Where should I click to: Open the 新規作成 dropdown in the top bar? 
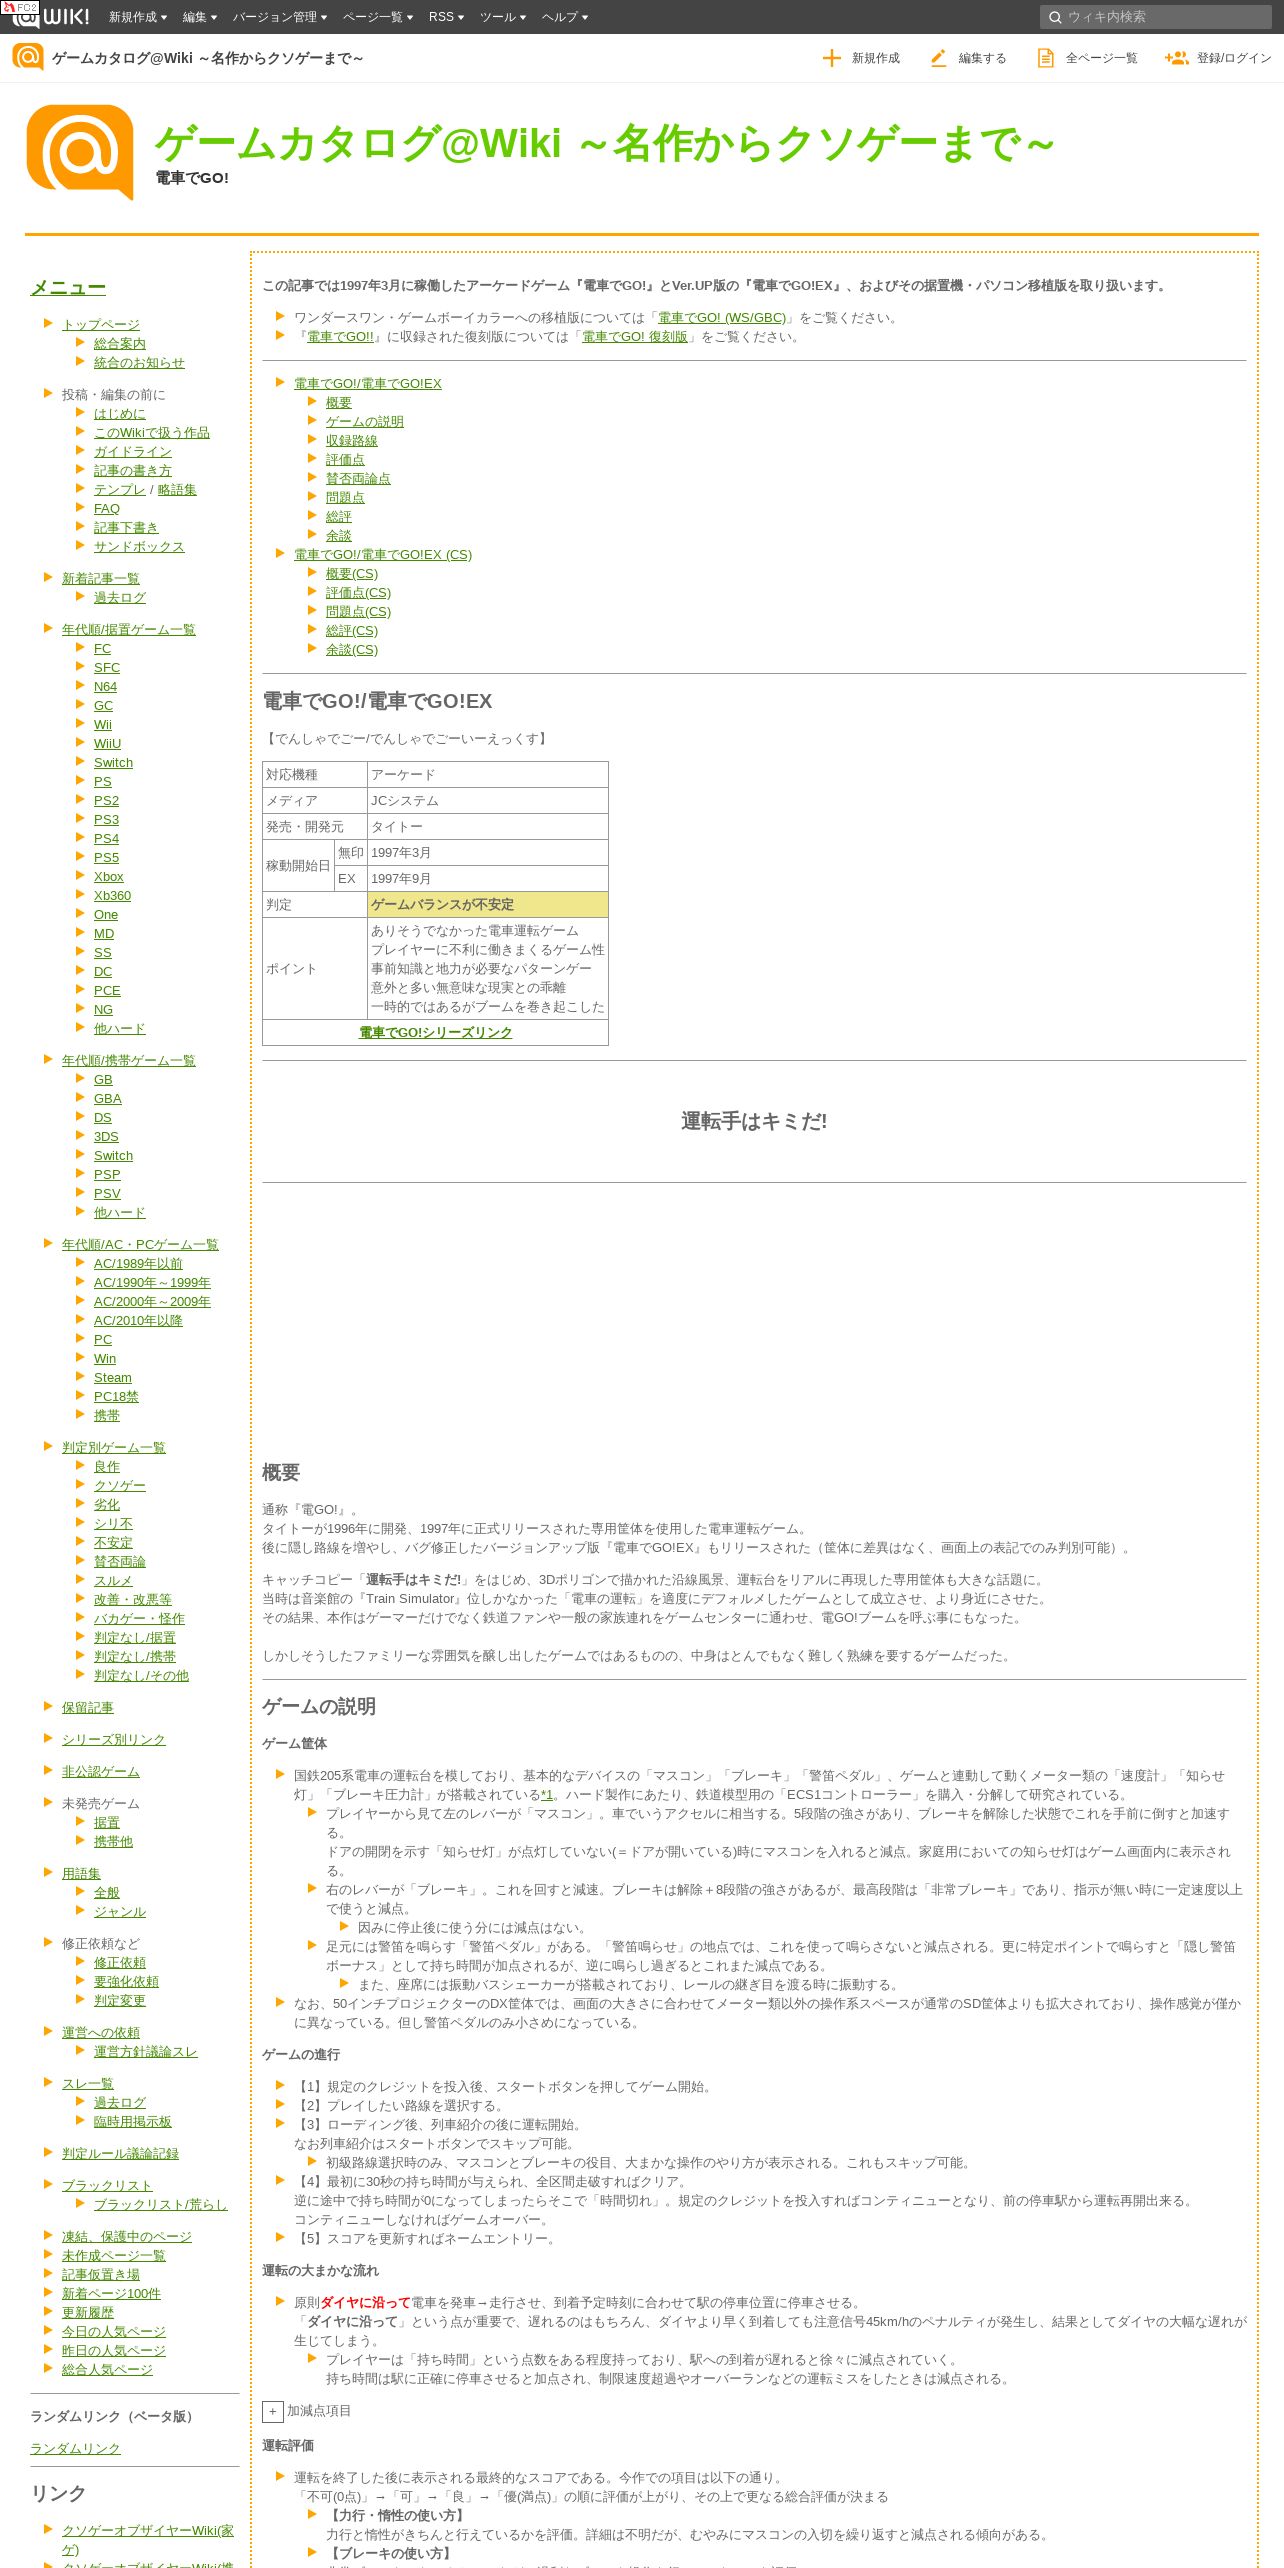[x=138, y=17]
